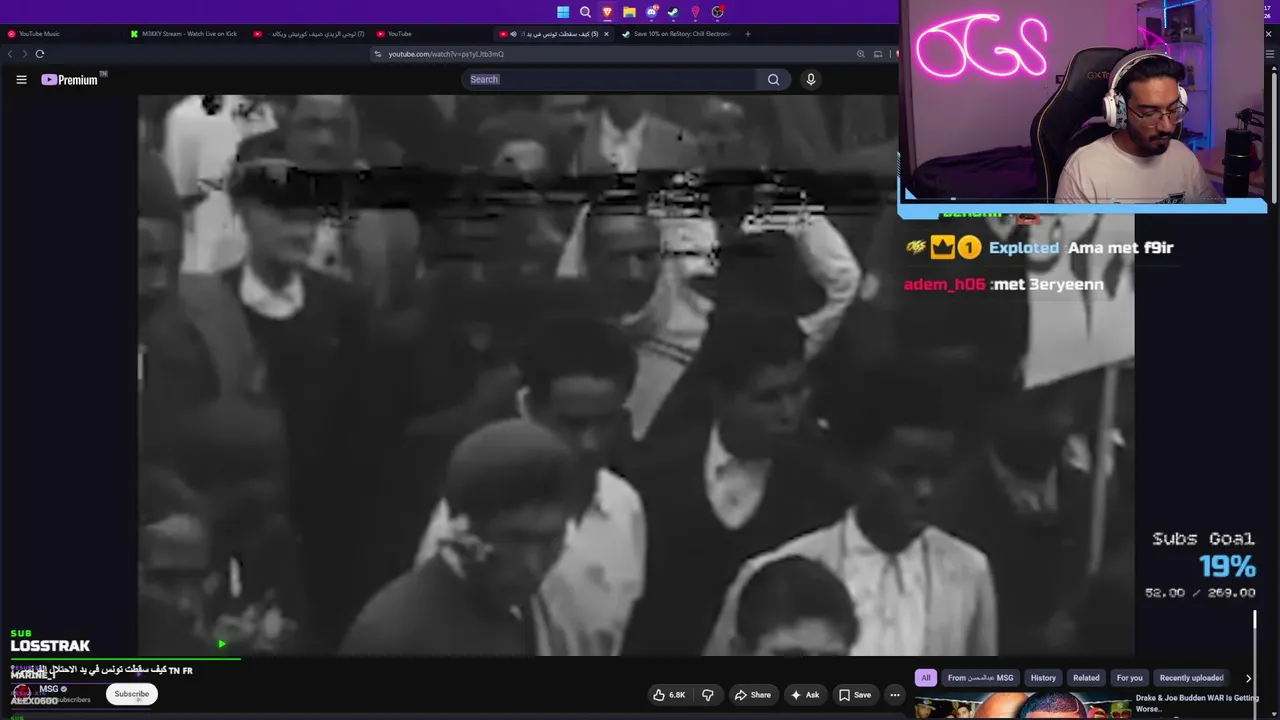
Task: Switch to the plain YouTube tab
Action: (x=430, y=34)
